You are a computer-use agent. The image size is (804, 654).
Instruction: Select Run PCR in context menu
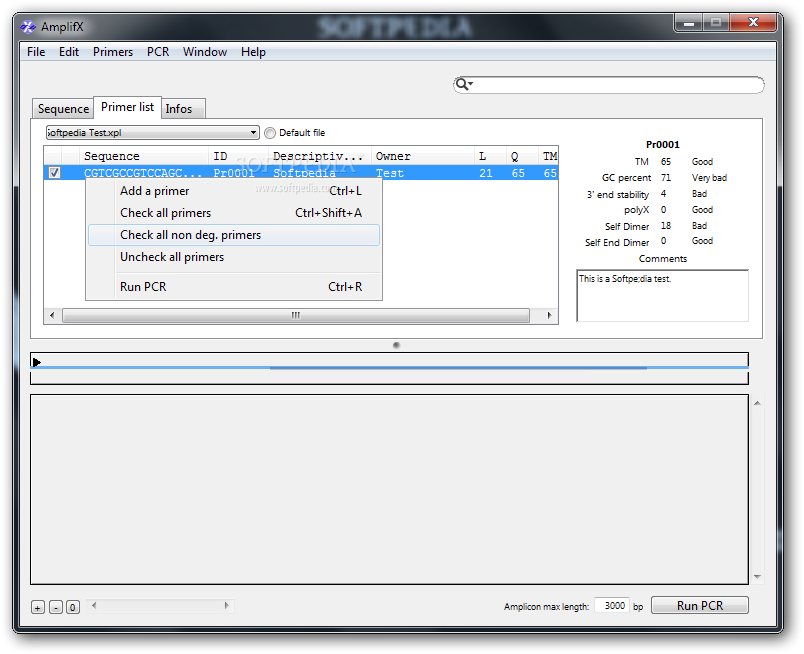234,287
